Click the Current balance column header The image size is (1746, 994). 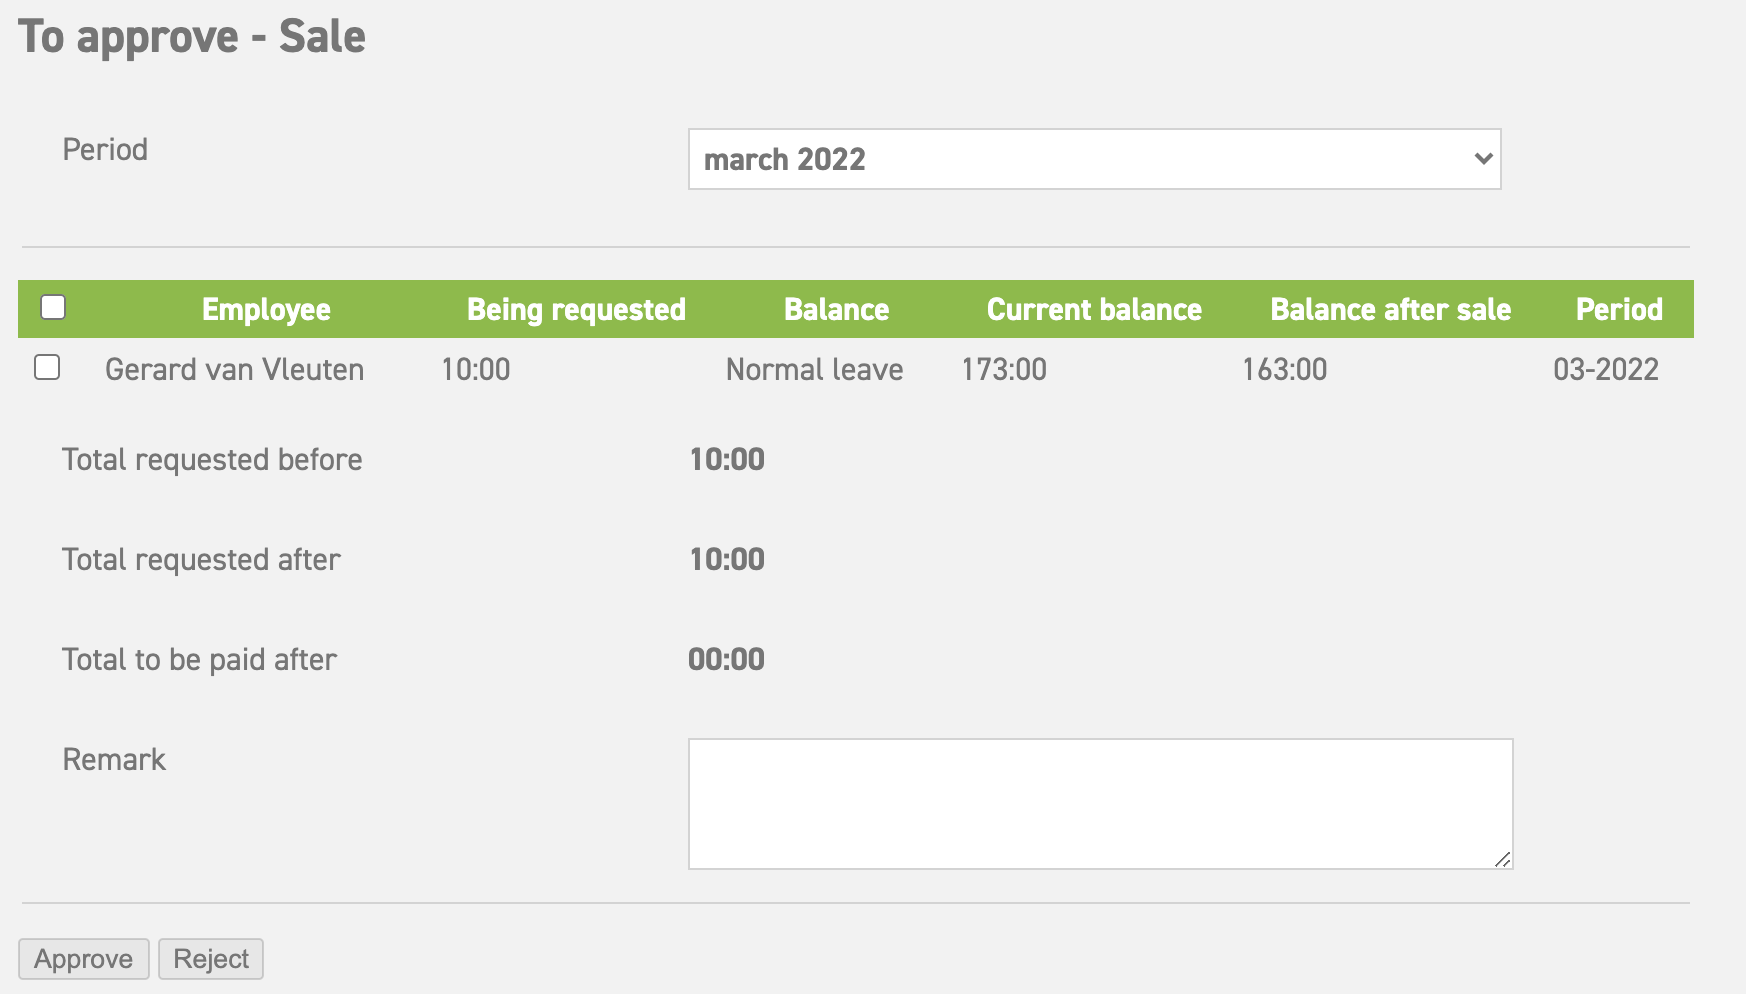click(1094, 309)
